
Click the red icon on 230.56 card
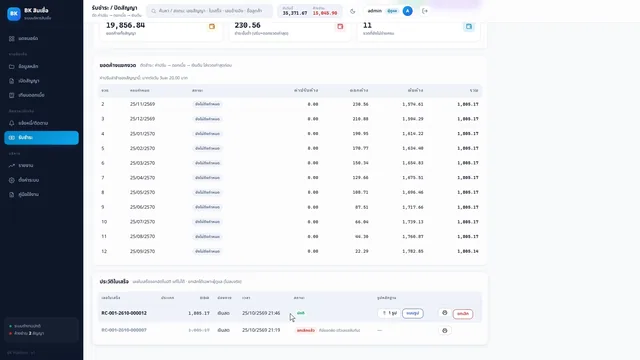pyautogui.click(x=340, y=27)
